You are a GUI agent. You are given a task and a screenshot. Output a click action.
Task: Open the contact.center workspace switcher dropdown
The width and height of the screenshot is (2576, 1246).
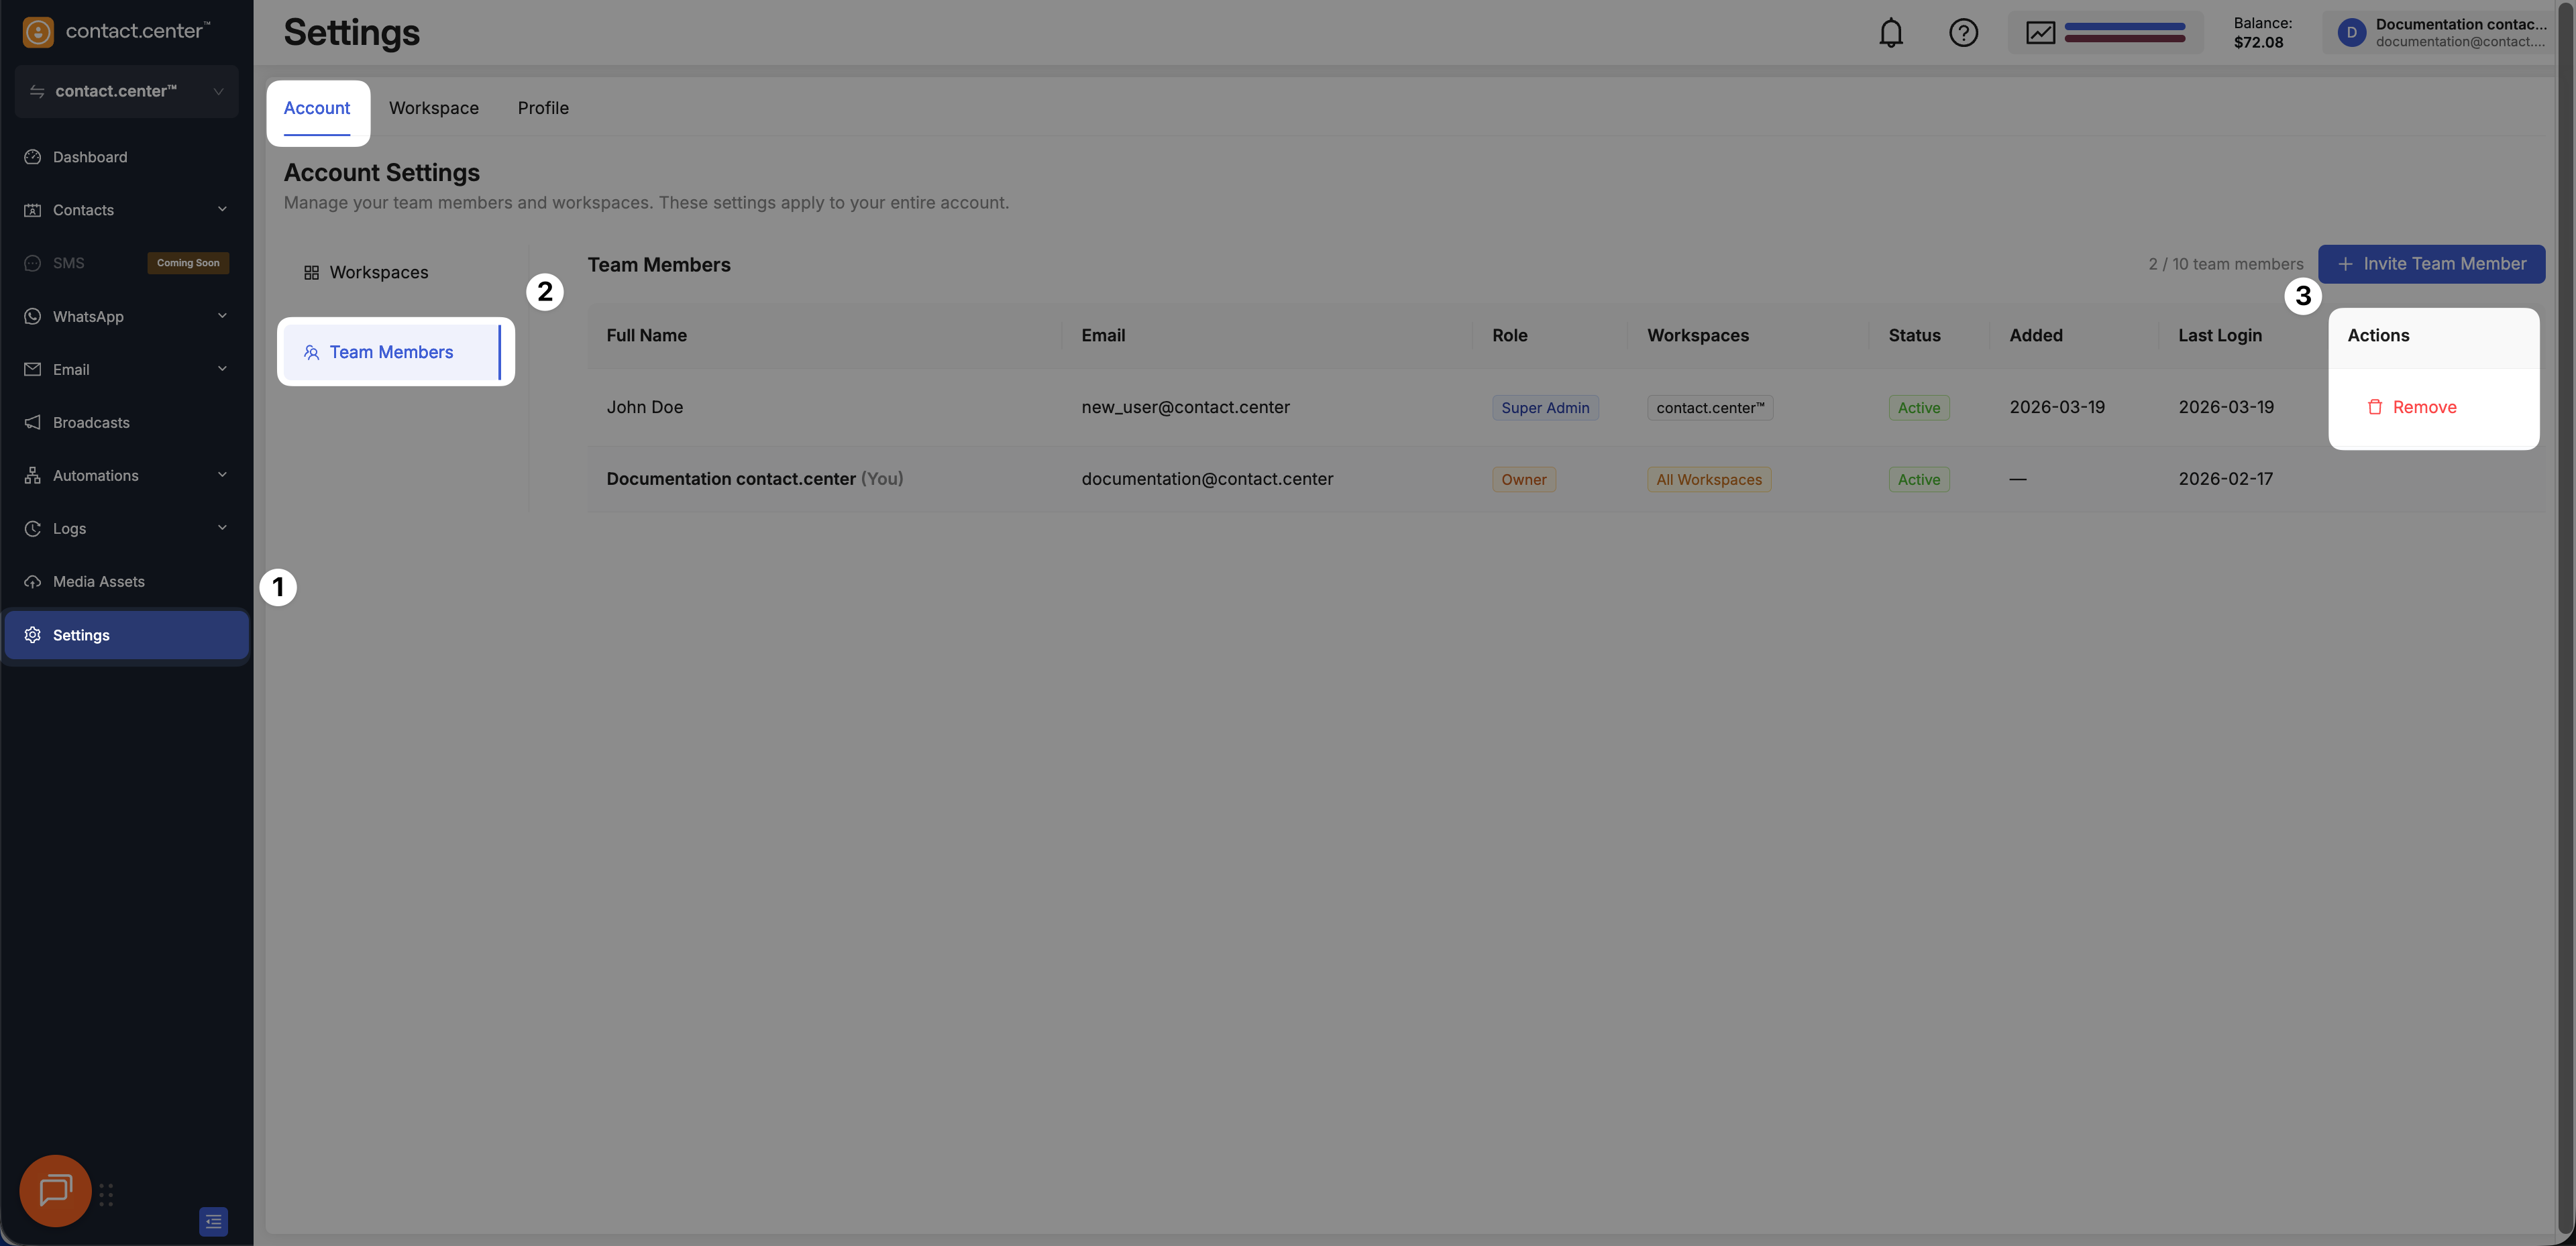click(x=127, y=91)
